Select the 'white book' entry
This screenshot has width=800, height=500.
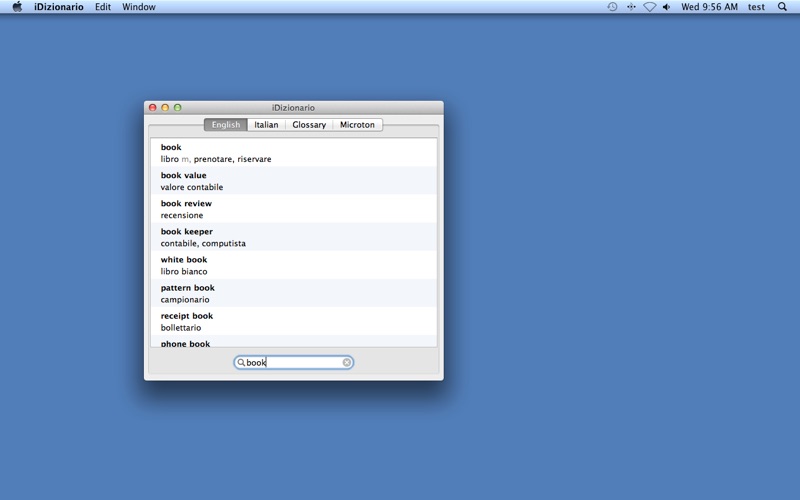(x=294, y=265)
